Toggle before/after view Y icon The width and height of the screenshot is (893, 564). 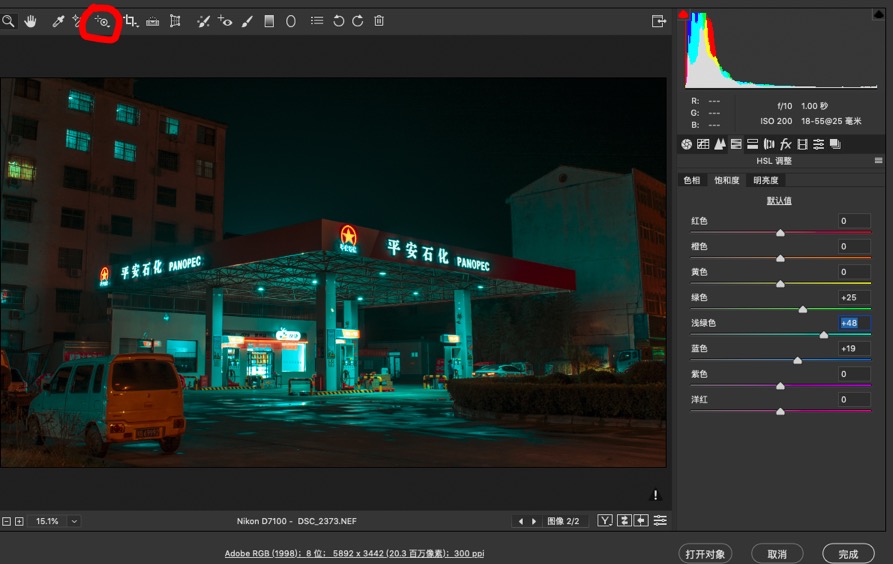coord(605,521)
